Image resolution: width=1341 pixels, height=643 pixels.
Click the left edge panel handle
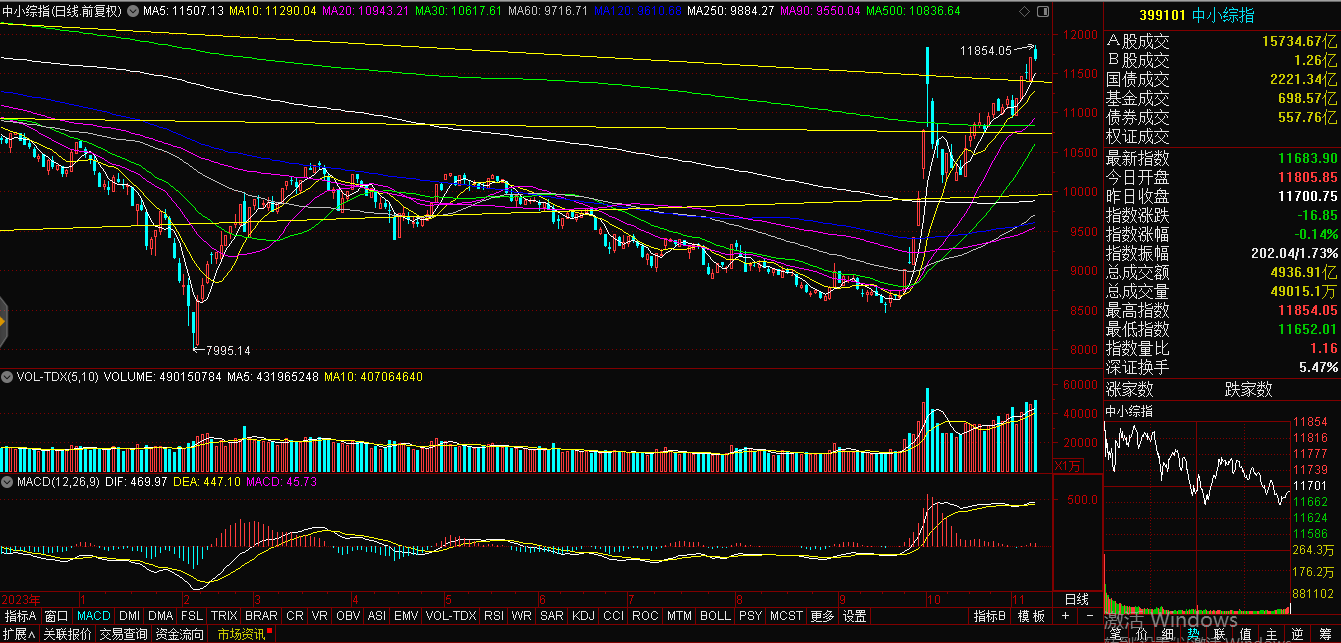[3, 321]
